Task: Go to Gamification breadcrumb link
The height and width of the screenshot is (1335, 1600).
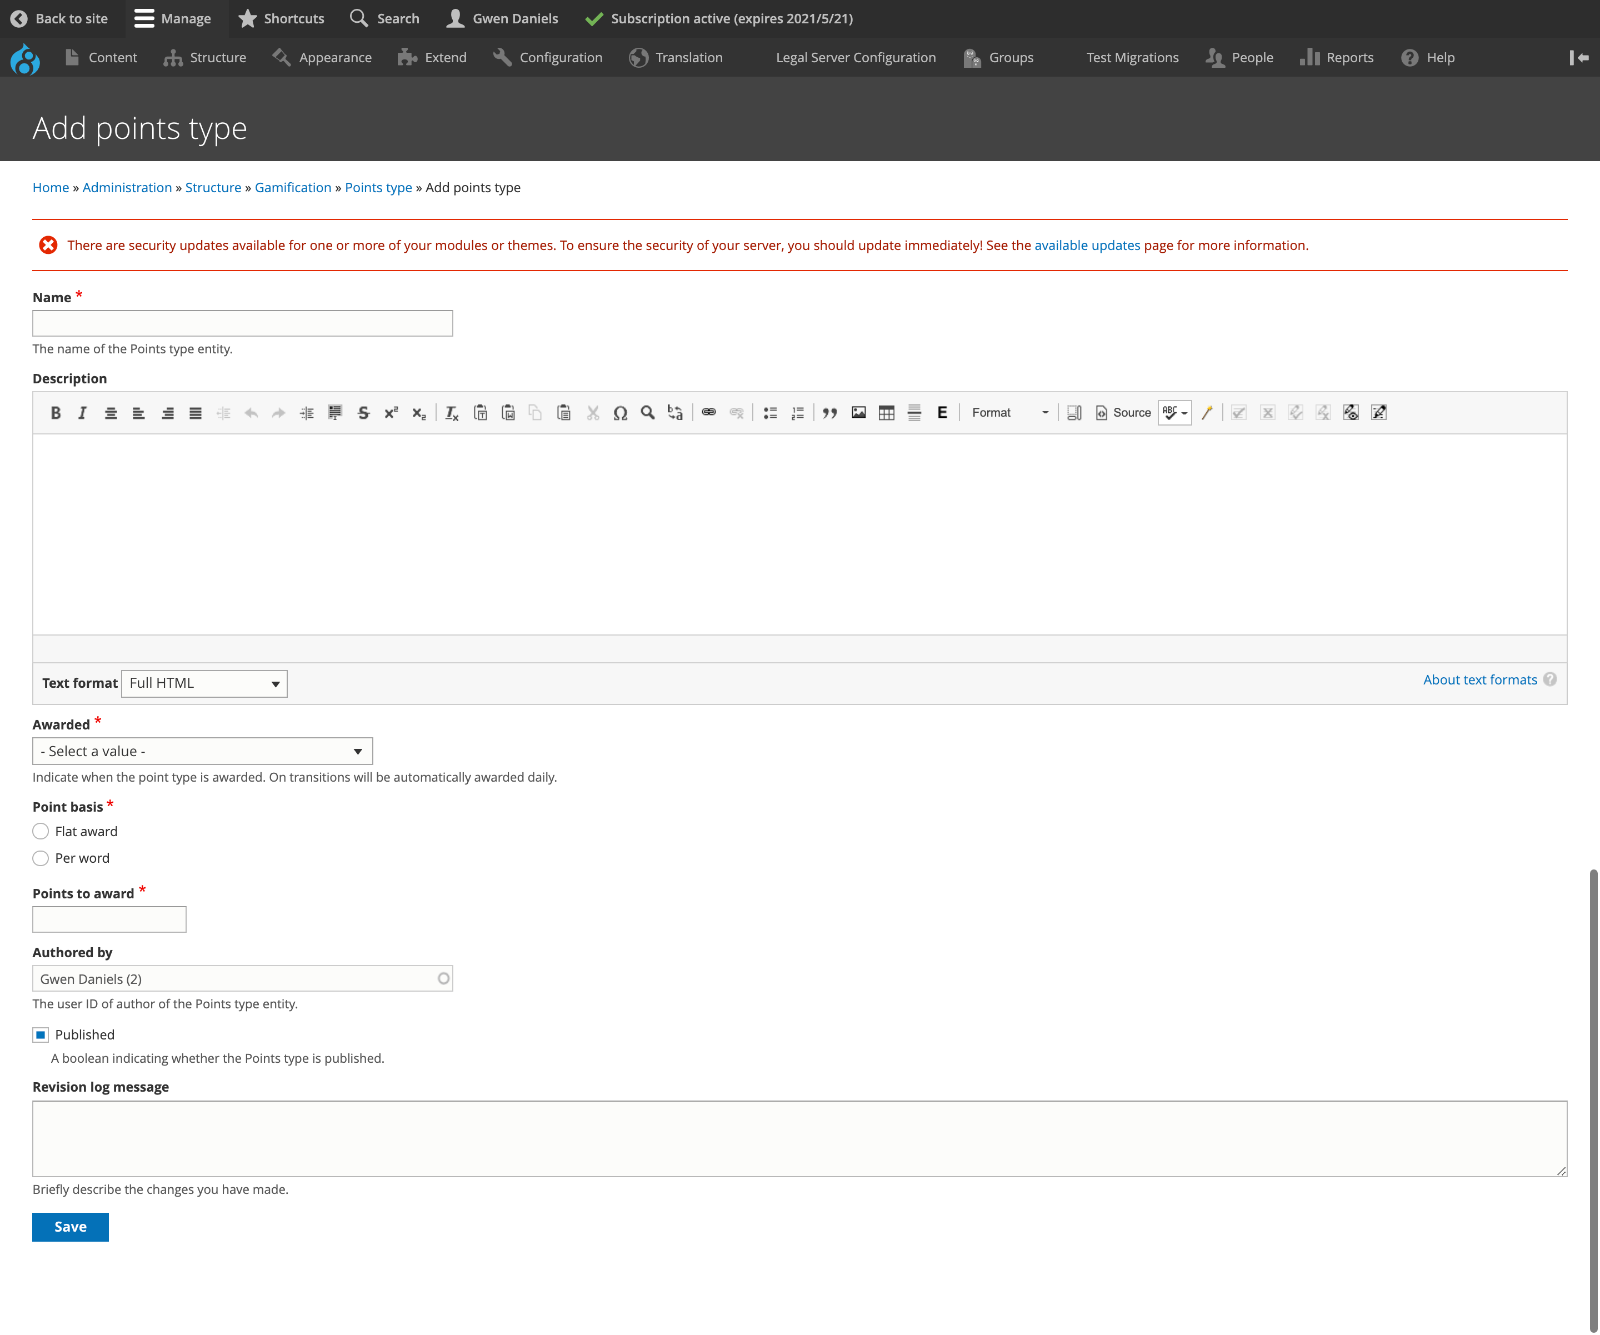Action: (x=293, y=188)
